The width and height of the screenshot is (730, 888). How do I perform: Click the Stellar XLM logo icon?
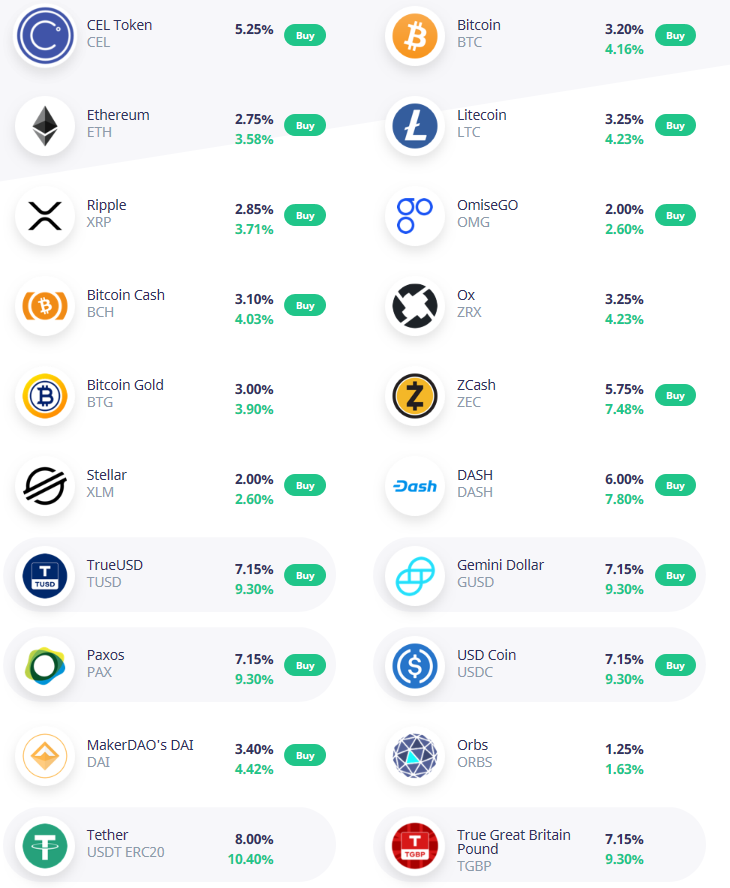pos(45,486)
